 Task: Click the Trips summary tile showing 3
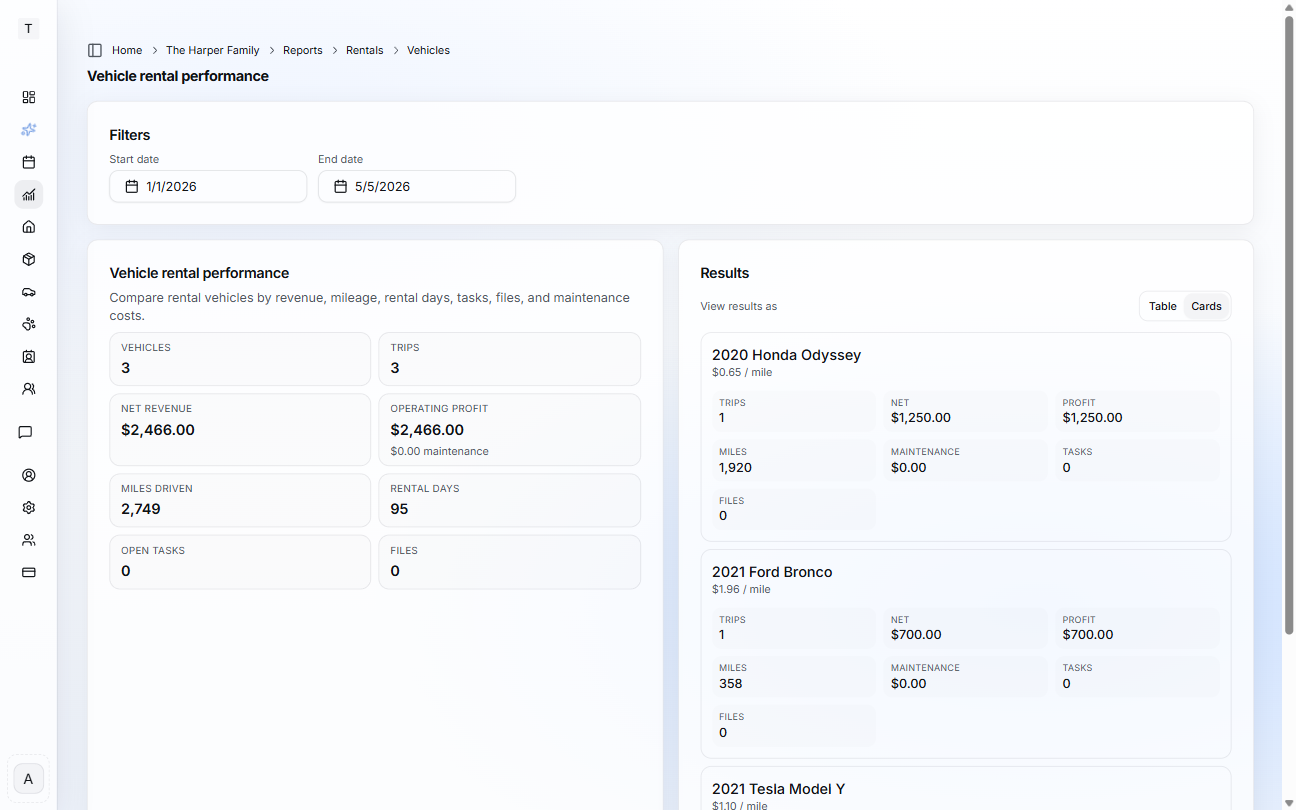point(510,359)
